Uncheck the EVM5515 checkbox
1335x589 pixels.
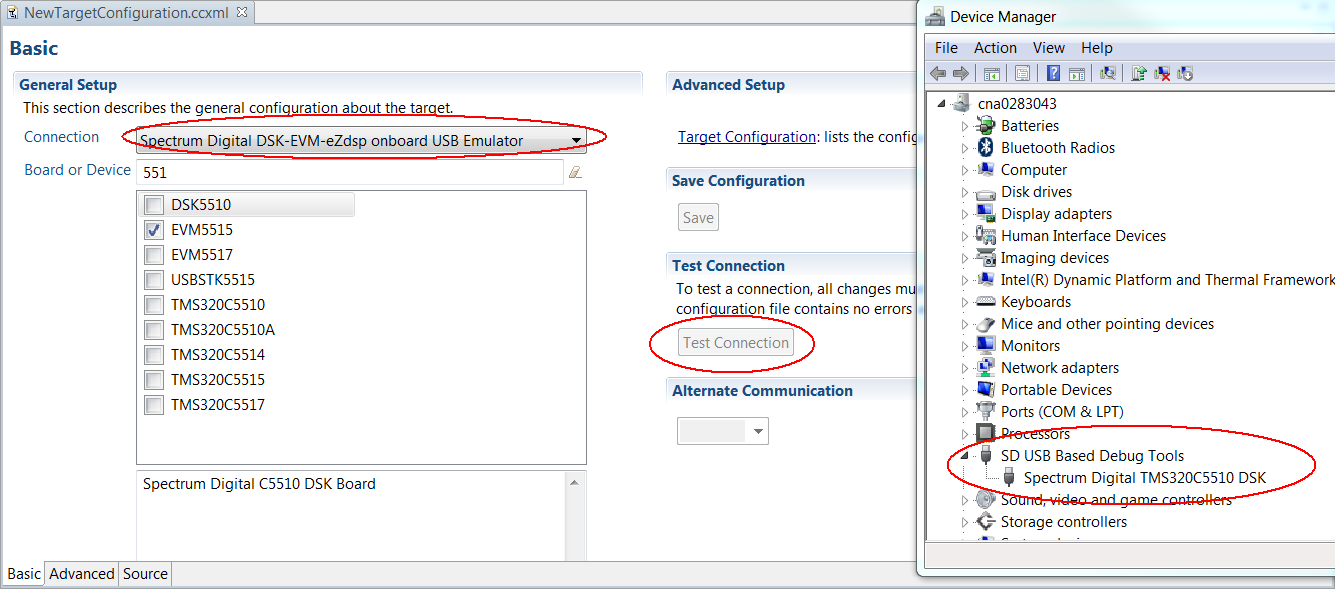pyautogui.click(x=153, y=230)
